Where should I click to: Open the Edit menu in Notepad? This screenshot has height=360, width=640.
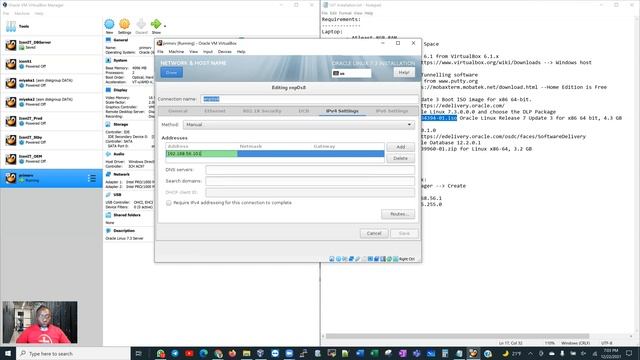pos(333,13)
